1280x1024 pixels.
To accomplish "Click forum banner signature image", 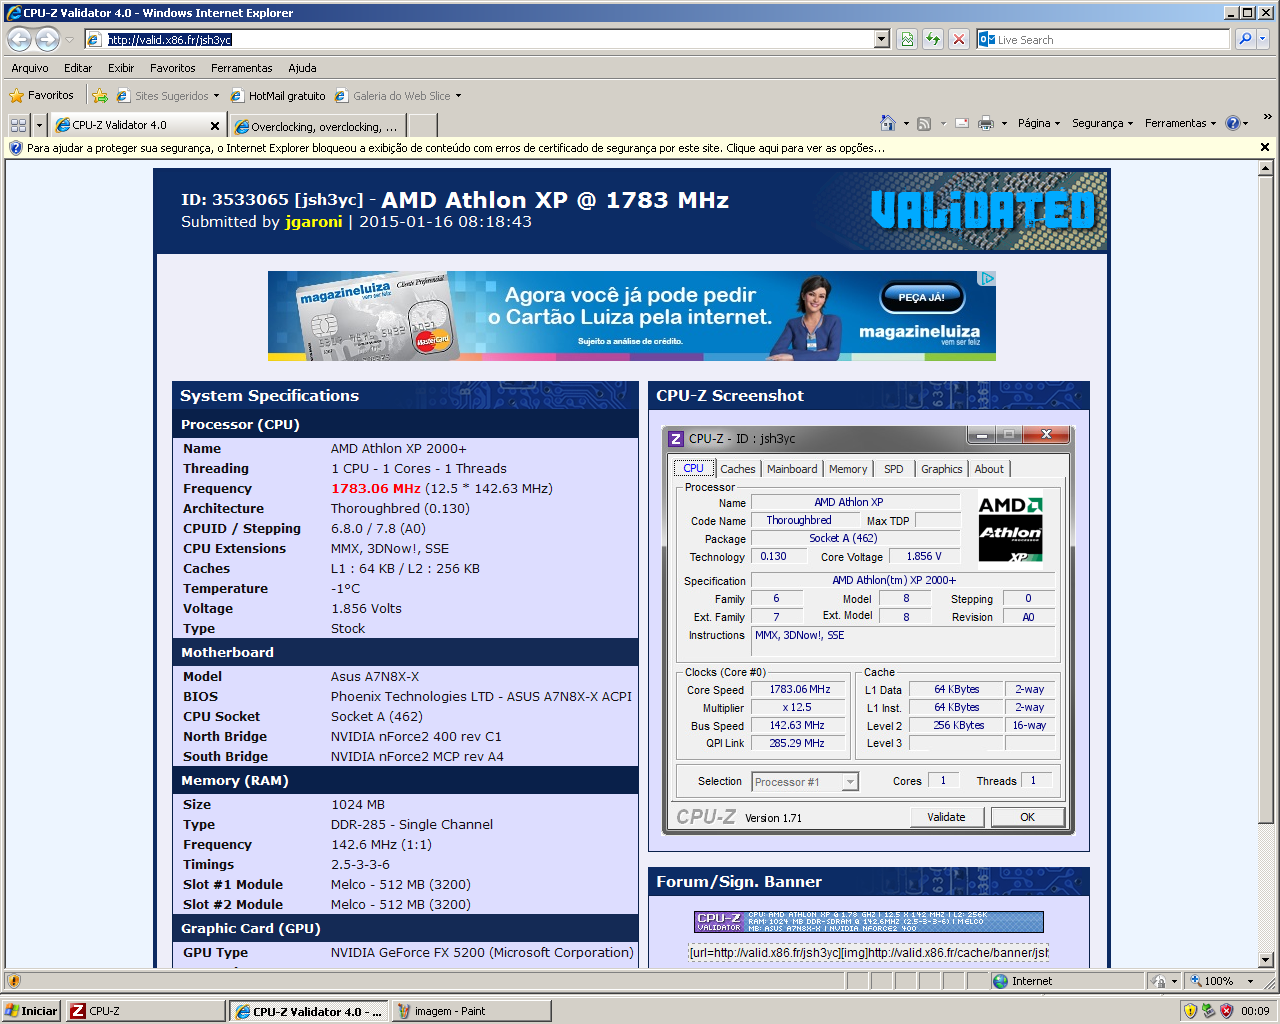I will pos(869,921).
